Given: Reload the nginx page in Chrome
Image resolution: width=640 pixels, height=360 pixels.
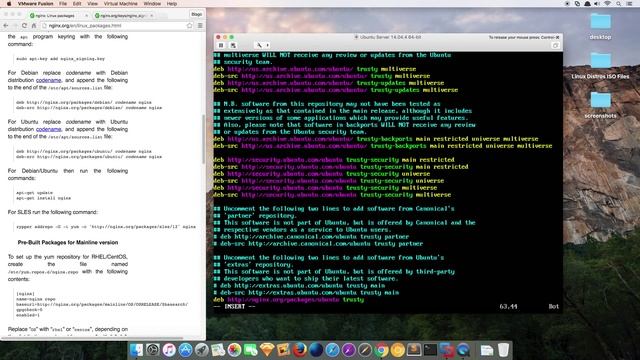Looking at the screenshot, I should tap(24, 25).
